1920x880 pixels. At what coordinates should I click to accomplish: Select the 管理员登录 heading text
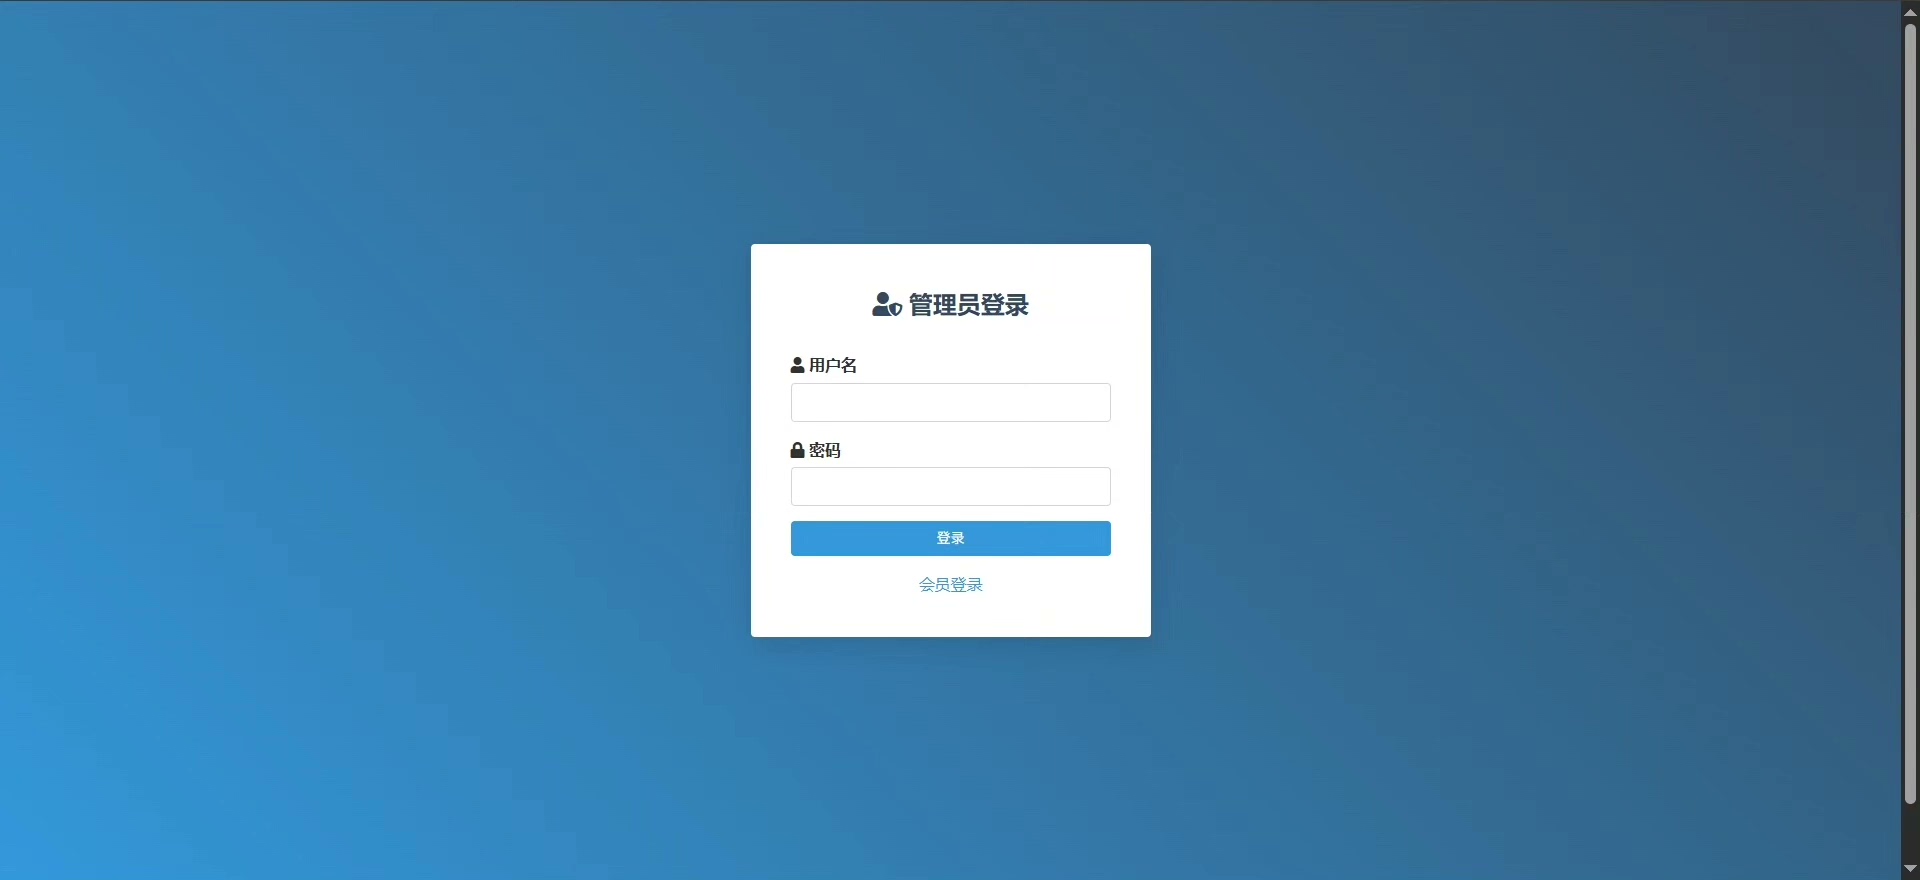click(x=969, y=305)
